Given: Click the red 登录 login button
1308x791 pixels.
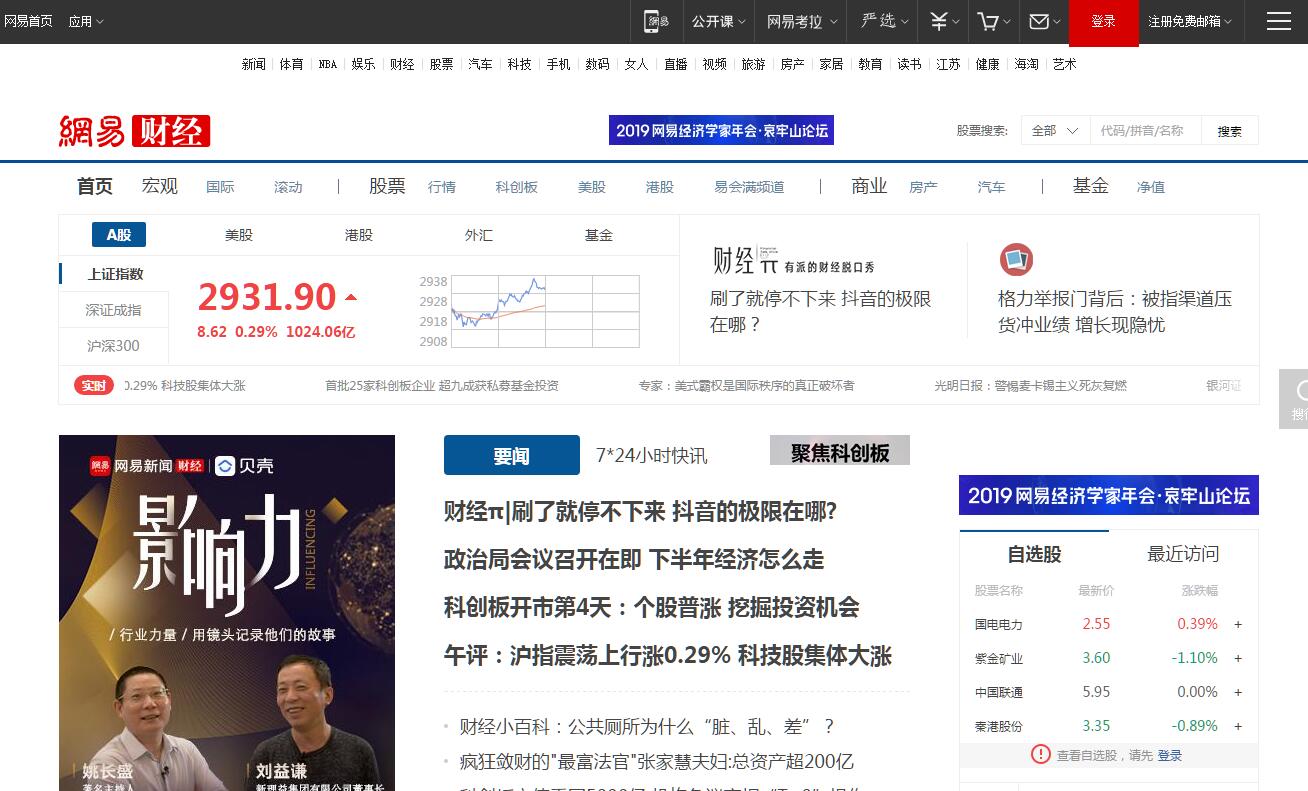Looking at the screenshot, I should click(x=1103, y=22).
